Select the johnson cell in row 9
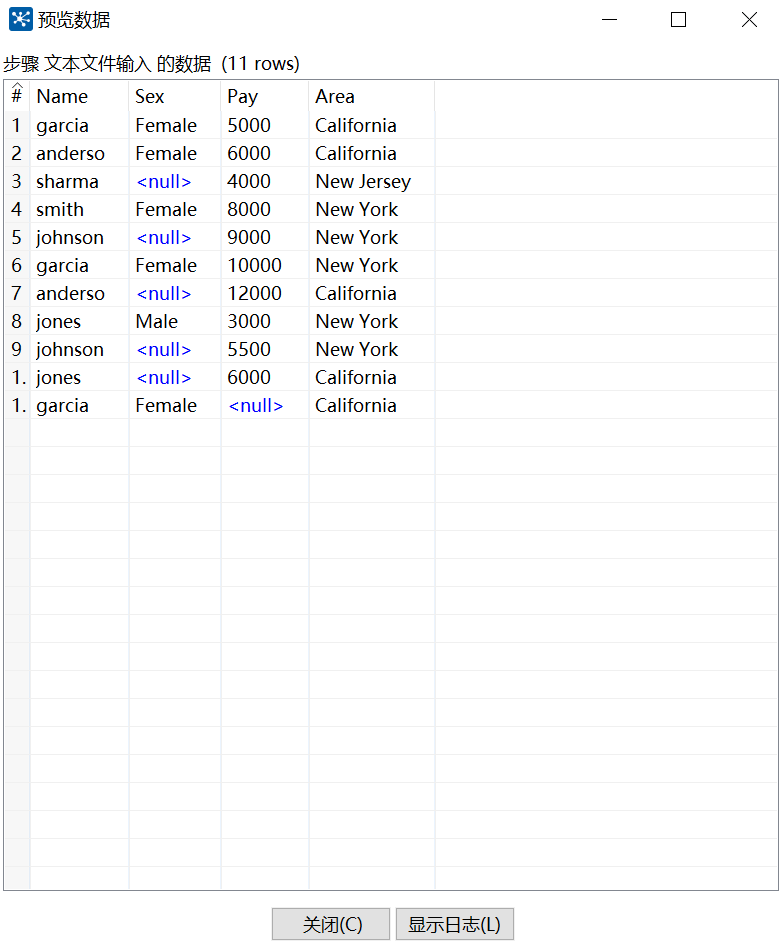The image size is (784, 943). [x=79, y=349]
